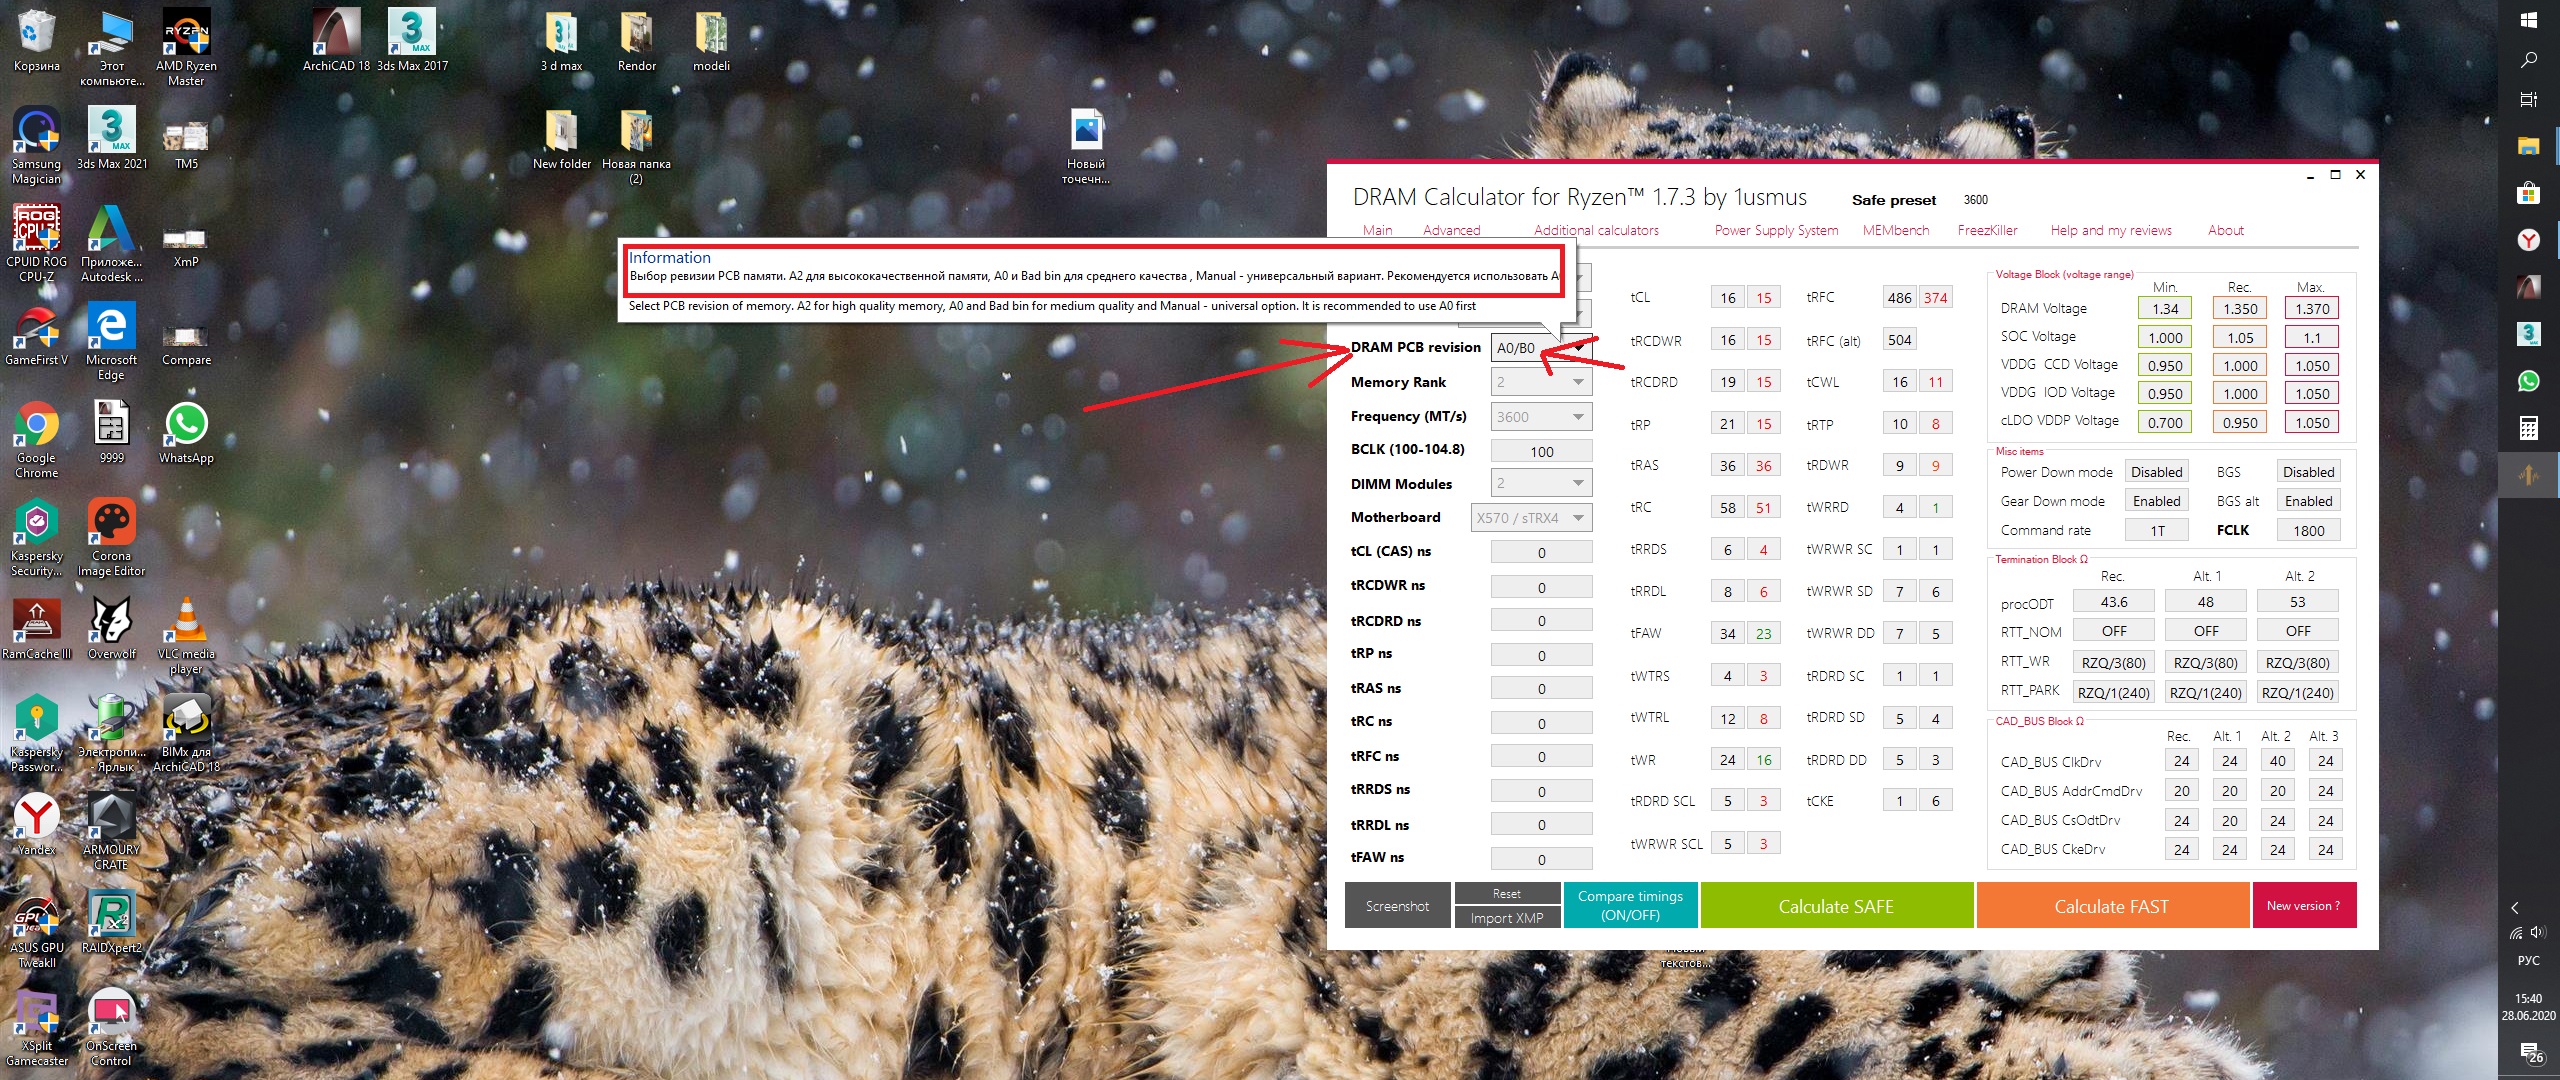Click the Gear Down mode Enabled field
Image resolution: width=2560 pixels, height=1080 pixels.
click(x=2156, y=501)
